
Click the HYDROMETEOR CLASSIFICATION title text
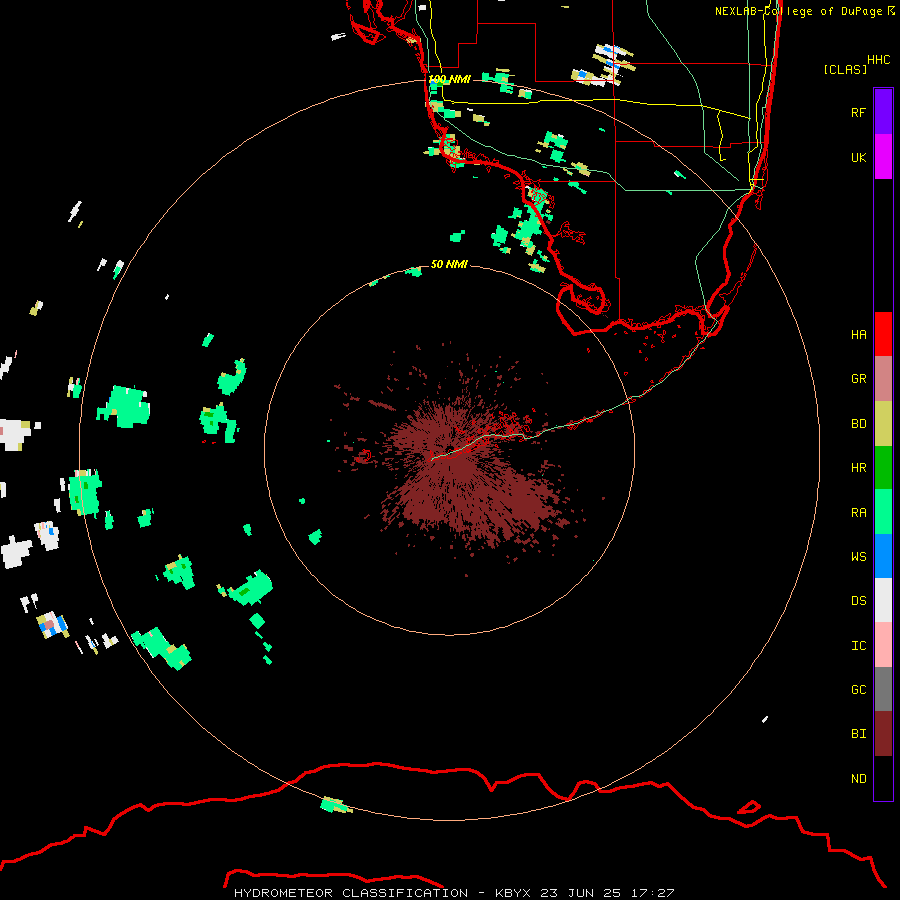click(351, 893)
